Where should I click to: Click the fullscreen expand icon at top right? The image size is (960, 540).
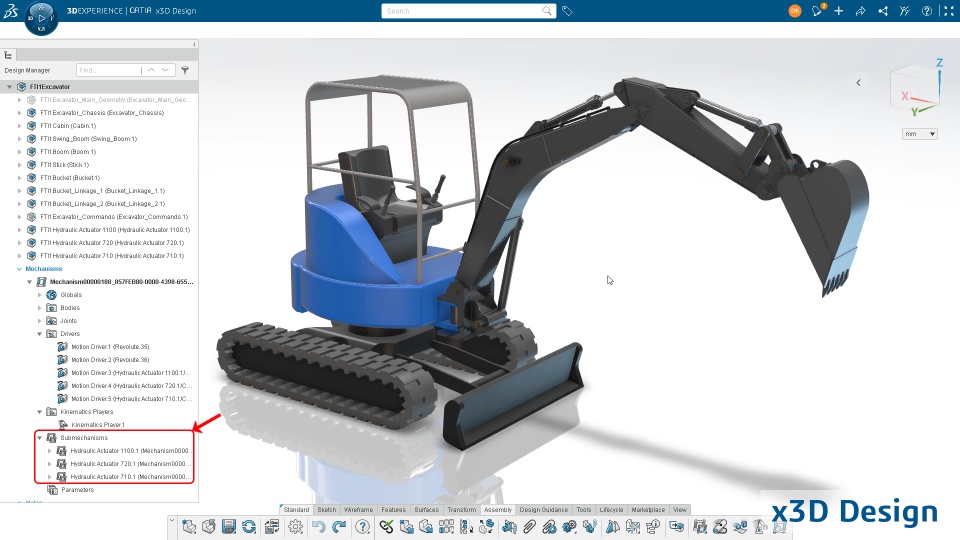tap(948, 11)
